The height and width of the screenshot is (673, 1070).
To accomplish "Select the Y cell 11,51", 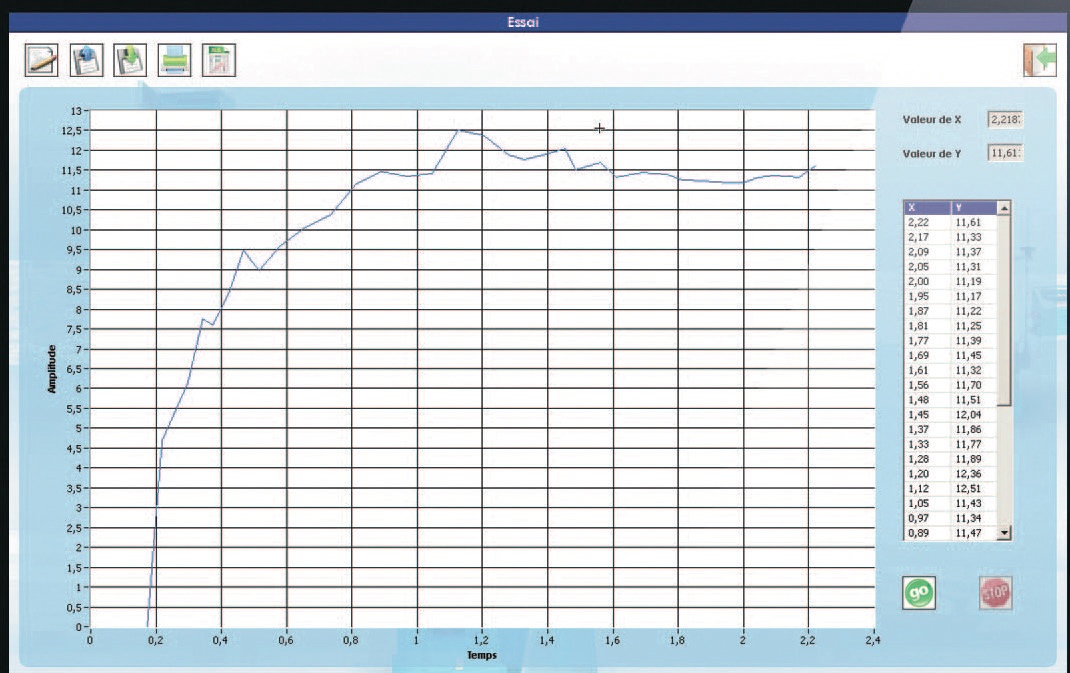I will 974,400.
